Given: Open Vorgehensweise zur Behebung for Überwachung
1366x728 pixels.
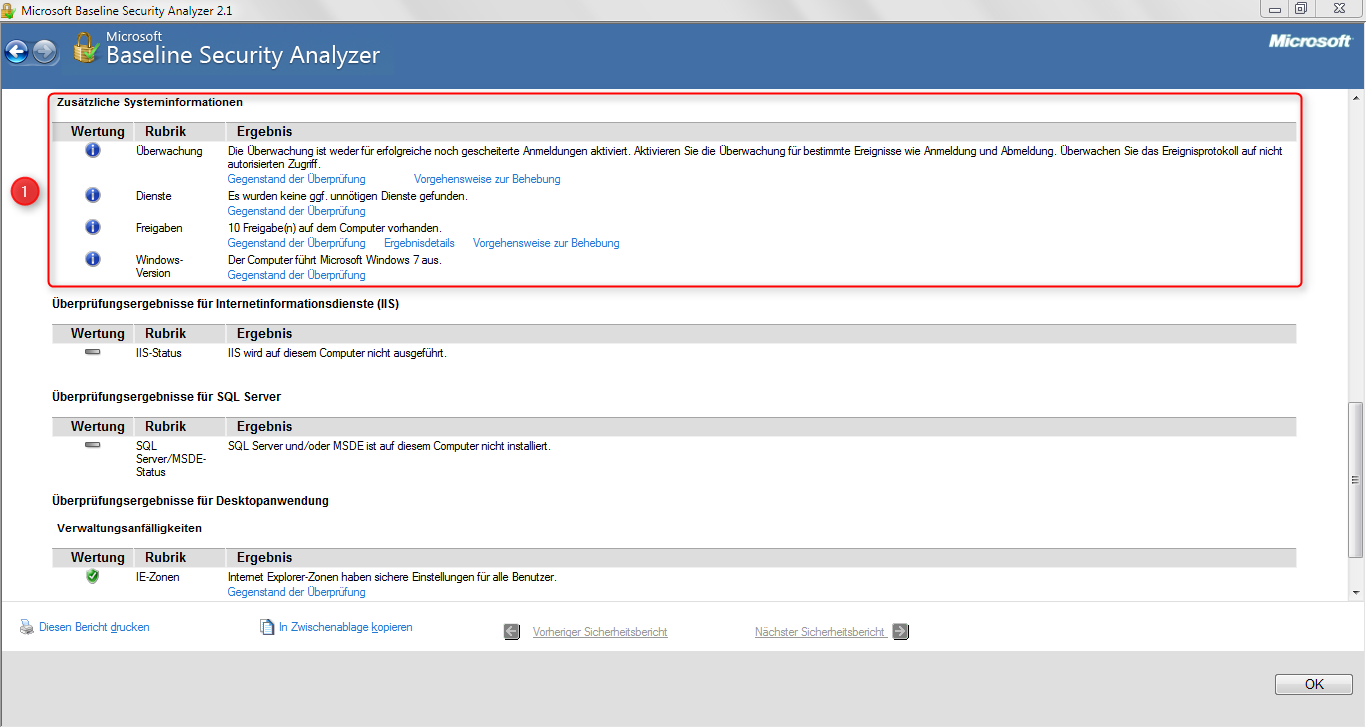Looking at the screenshot, I should coord(487,178).
